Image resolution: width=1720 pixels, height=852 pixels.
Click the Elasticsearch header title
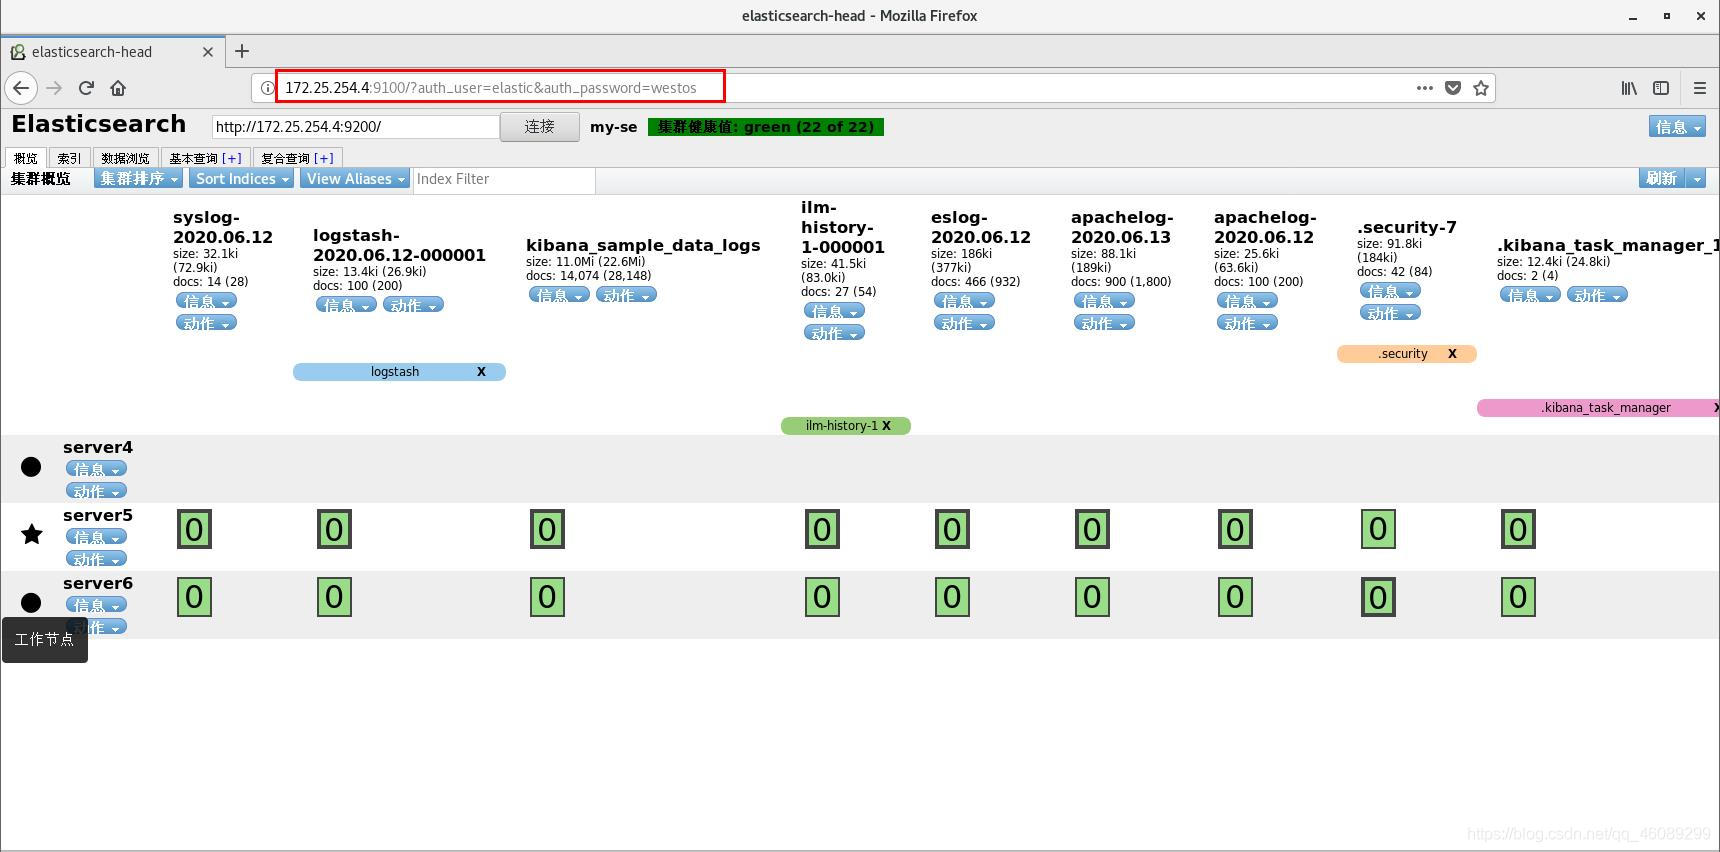(x=98, y=124)
